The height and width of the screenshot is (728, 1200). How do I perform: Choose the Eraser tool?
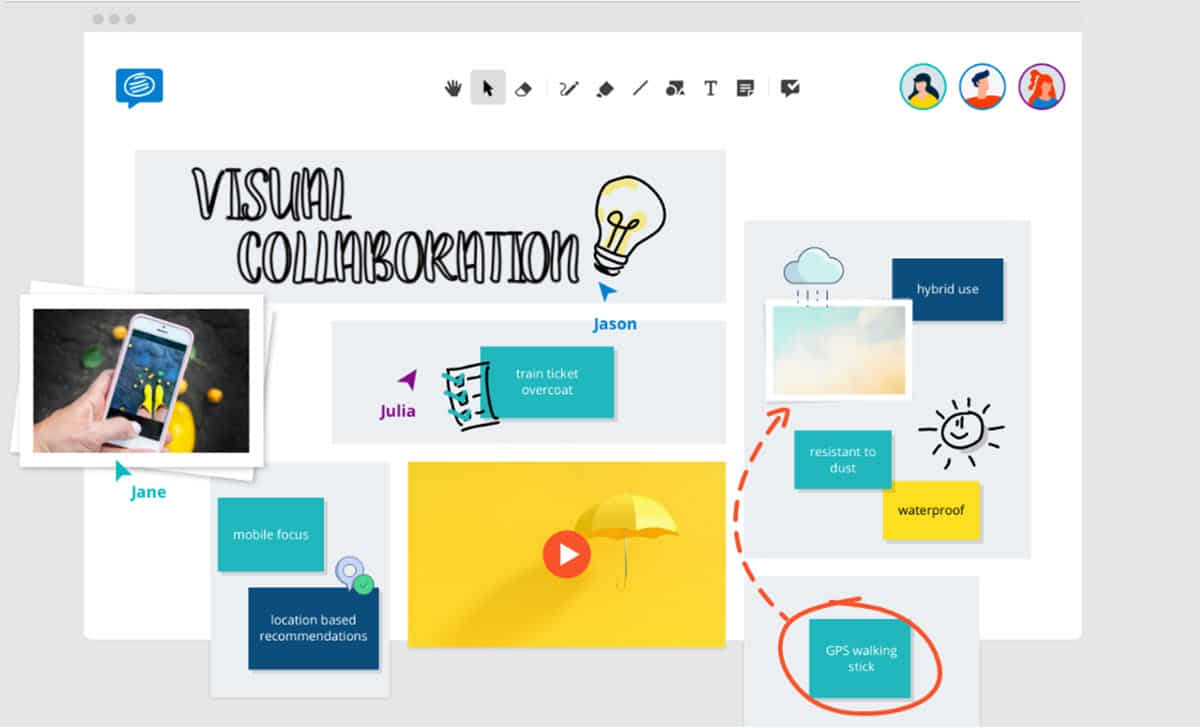523,88
